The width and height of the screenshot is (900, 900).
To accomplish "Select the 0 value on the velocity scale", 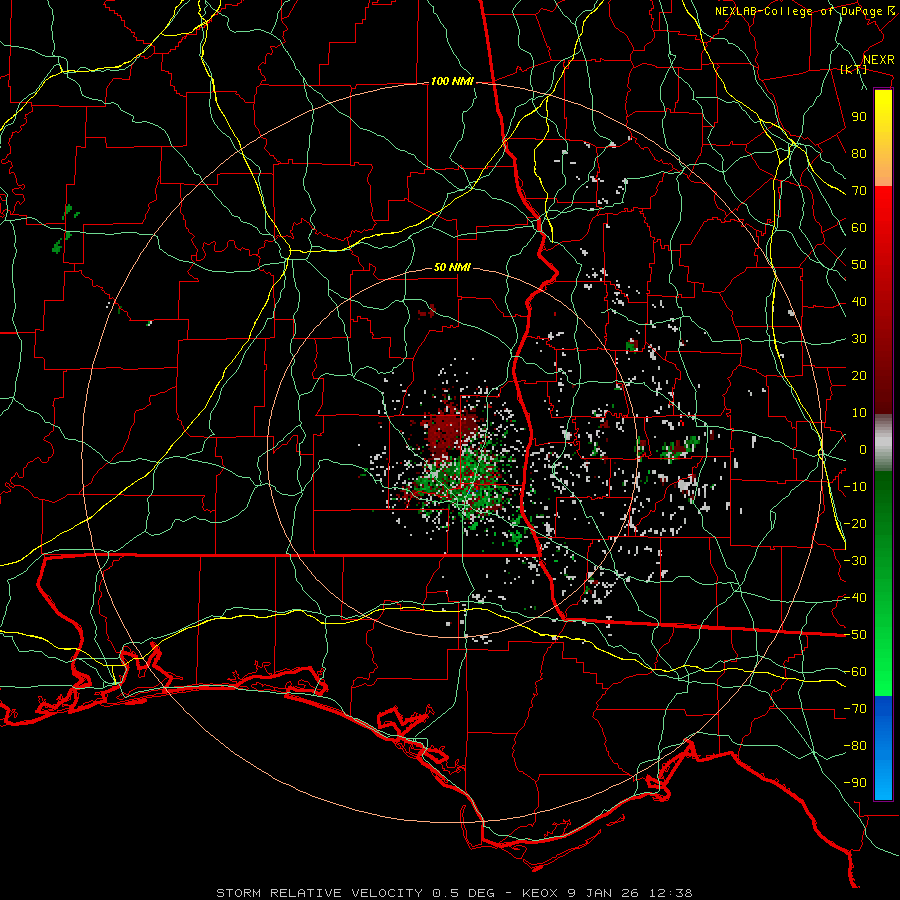I will point(863,449).
